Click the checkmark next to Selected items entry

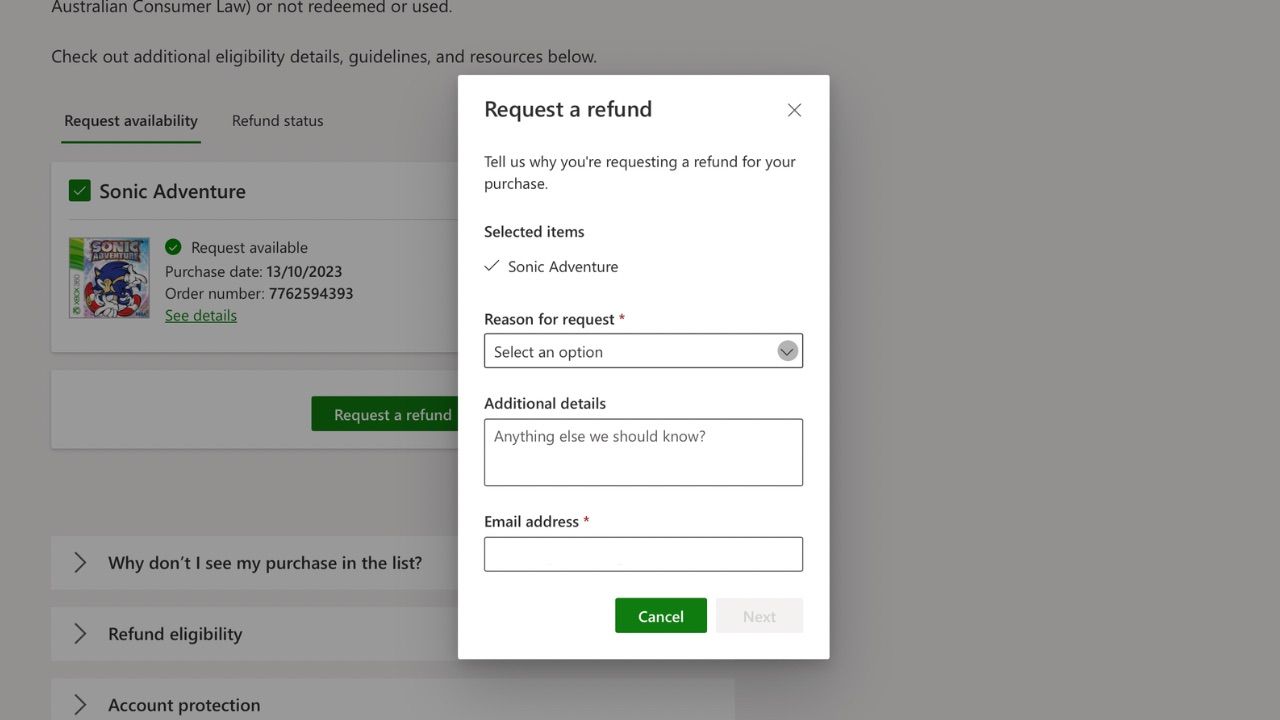pos(491,266)
